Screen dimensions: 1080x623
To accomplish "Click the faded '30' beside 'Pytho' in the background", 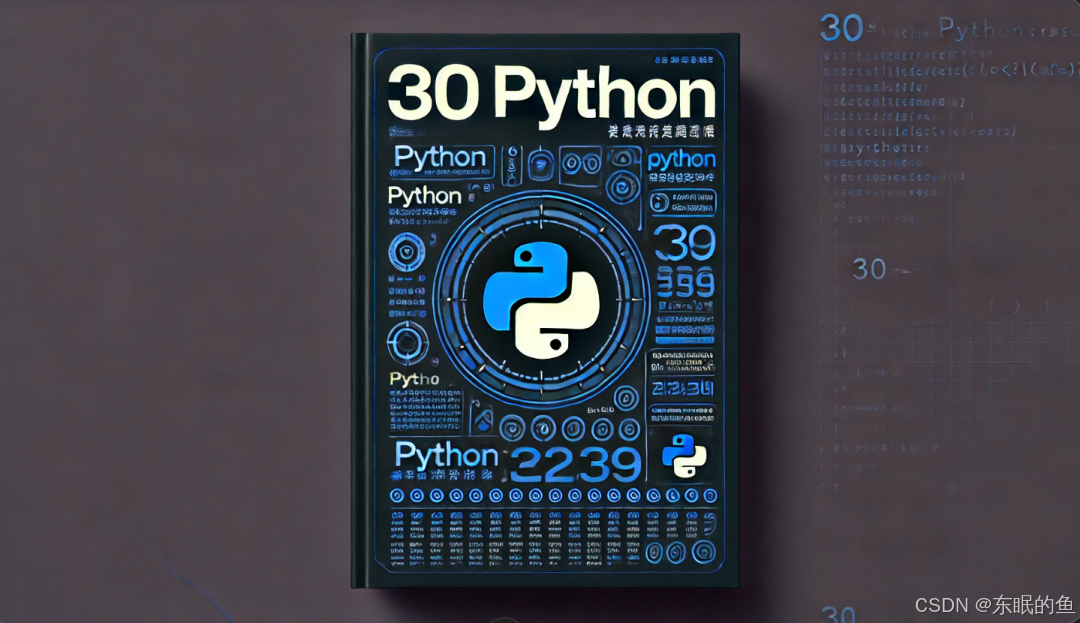I will tap(841, 29).
